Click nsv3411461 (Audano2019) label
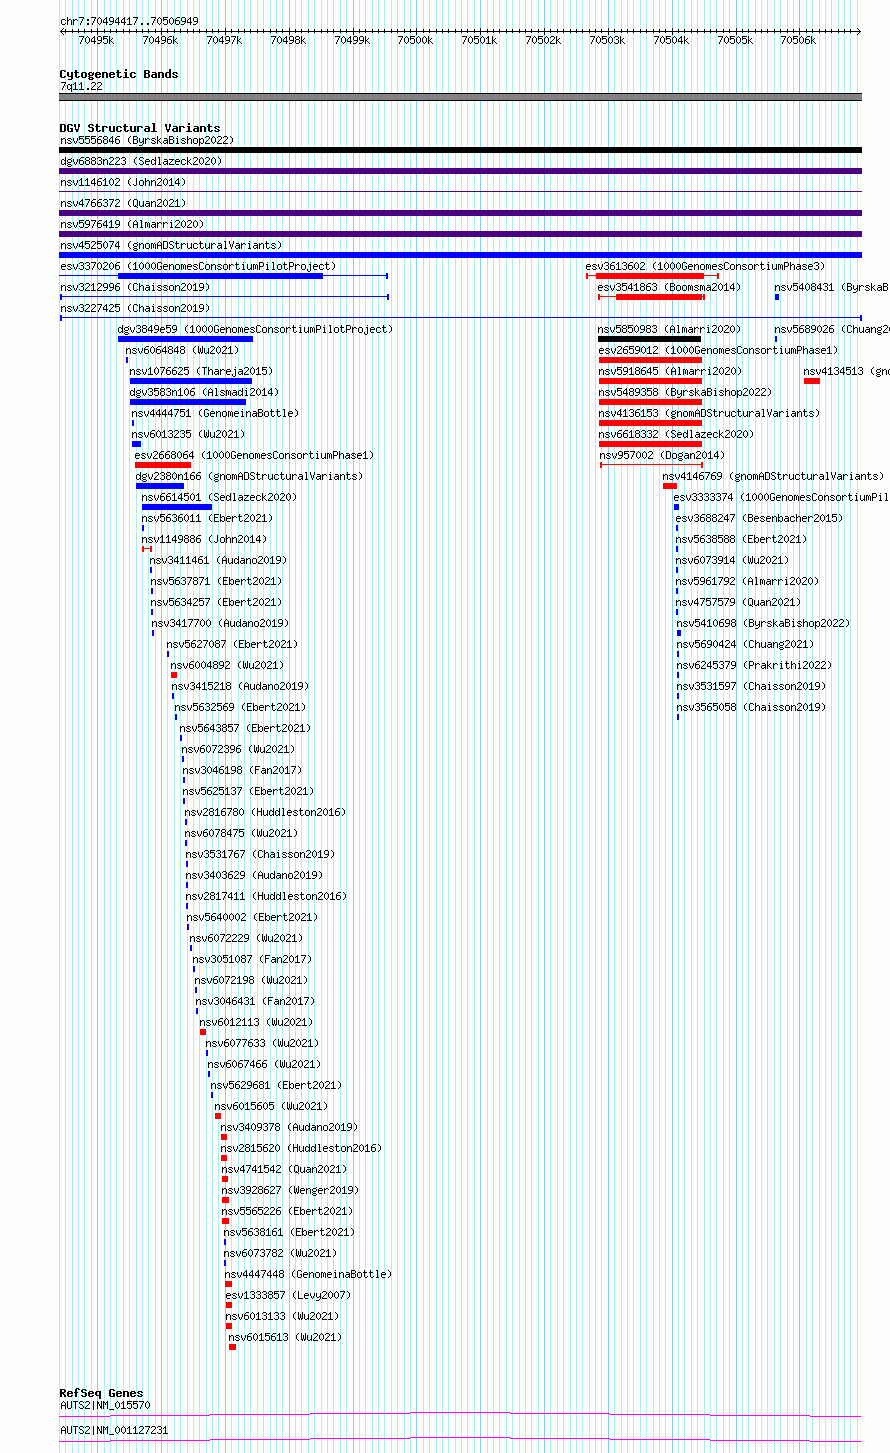The image size is (890, 1453). click(x=218, y=560)
